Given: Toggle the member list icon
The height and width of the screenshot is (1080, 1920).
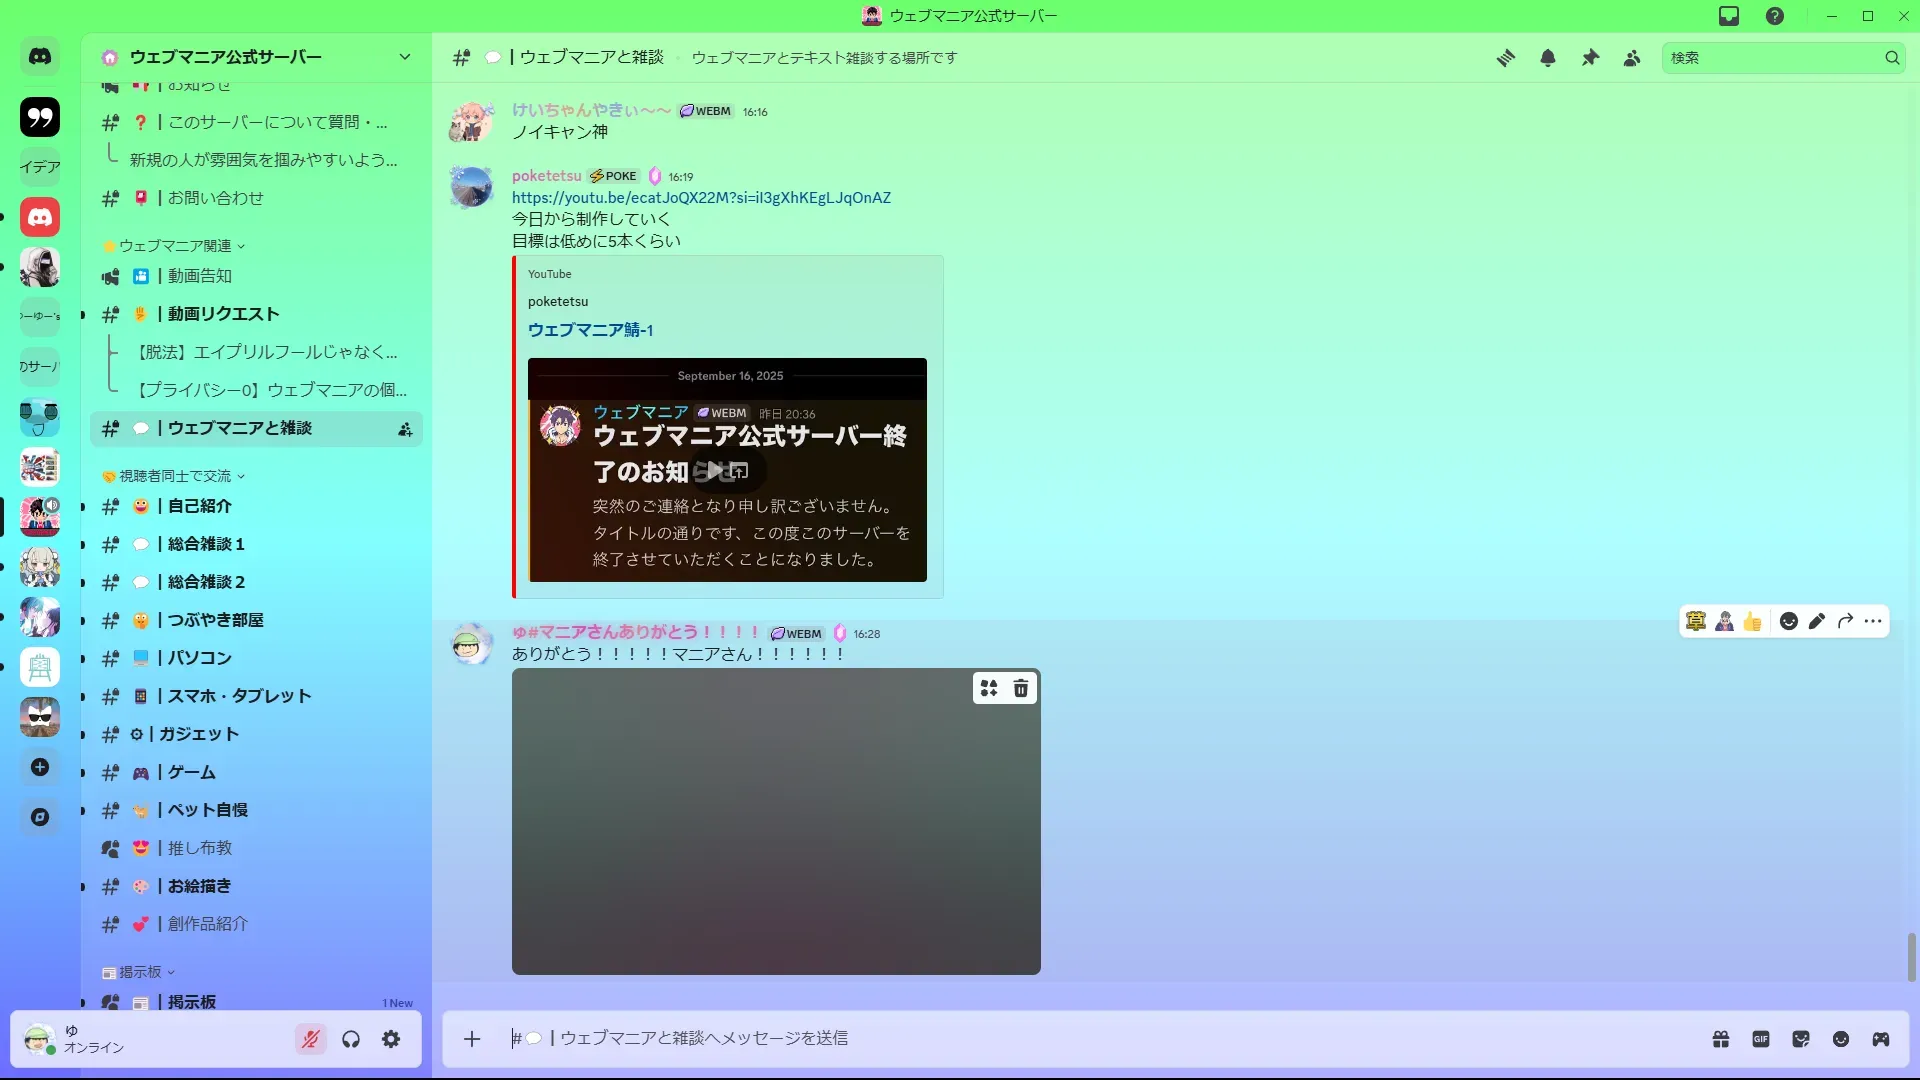Looking at the screenshot, I should (1632, 58).
